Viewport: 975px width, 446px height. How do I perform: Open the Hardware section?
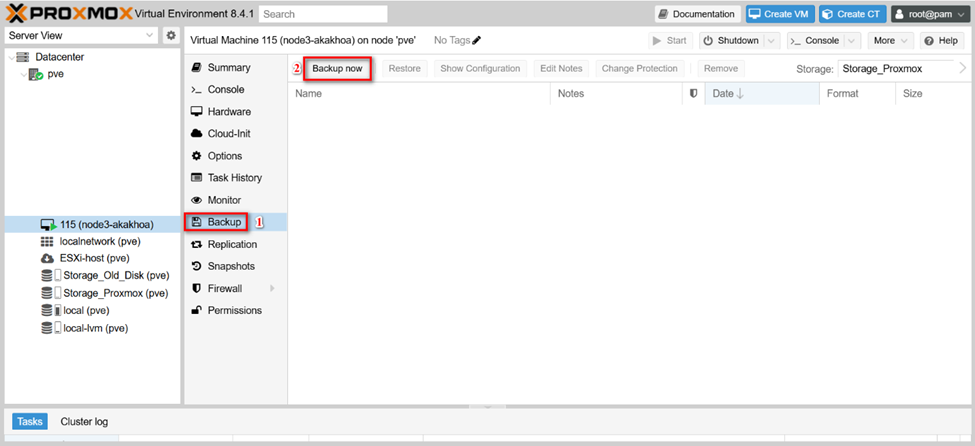pos(229,112)
